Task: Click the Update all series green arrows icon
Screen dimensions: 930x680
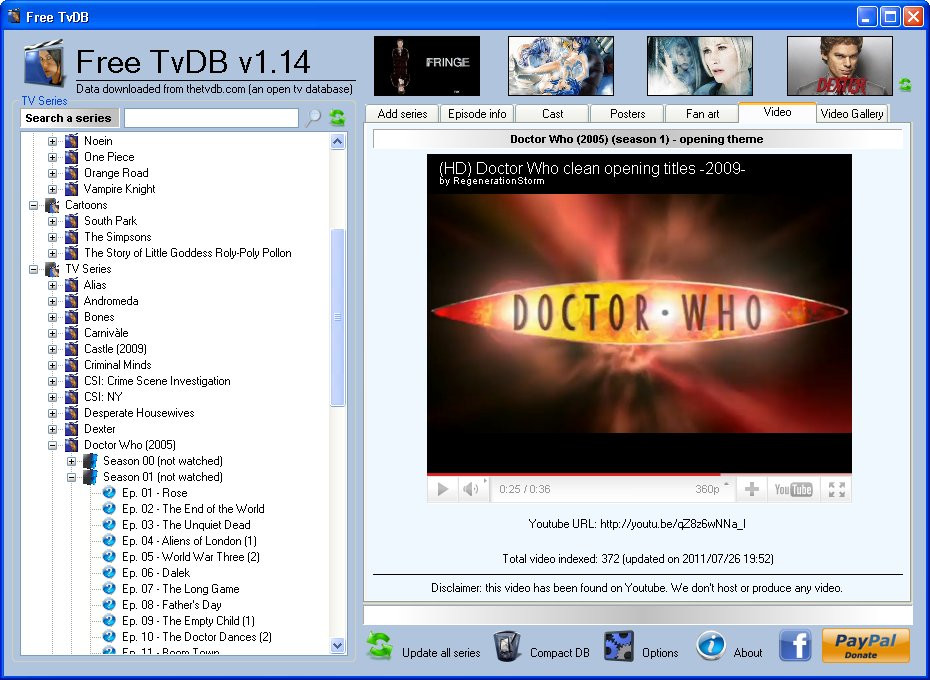Action: [x=379, y=646]
